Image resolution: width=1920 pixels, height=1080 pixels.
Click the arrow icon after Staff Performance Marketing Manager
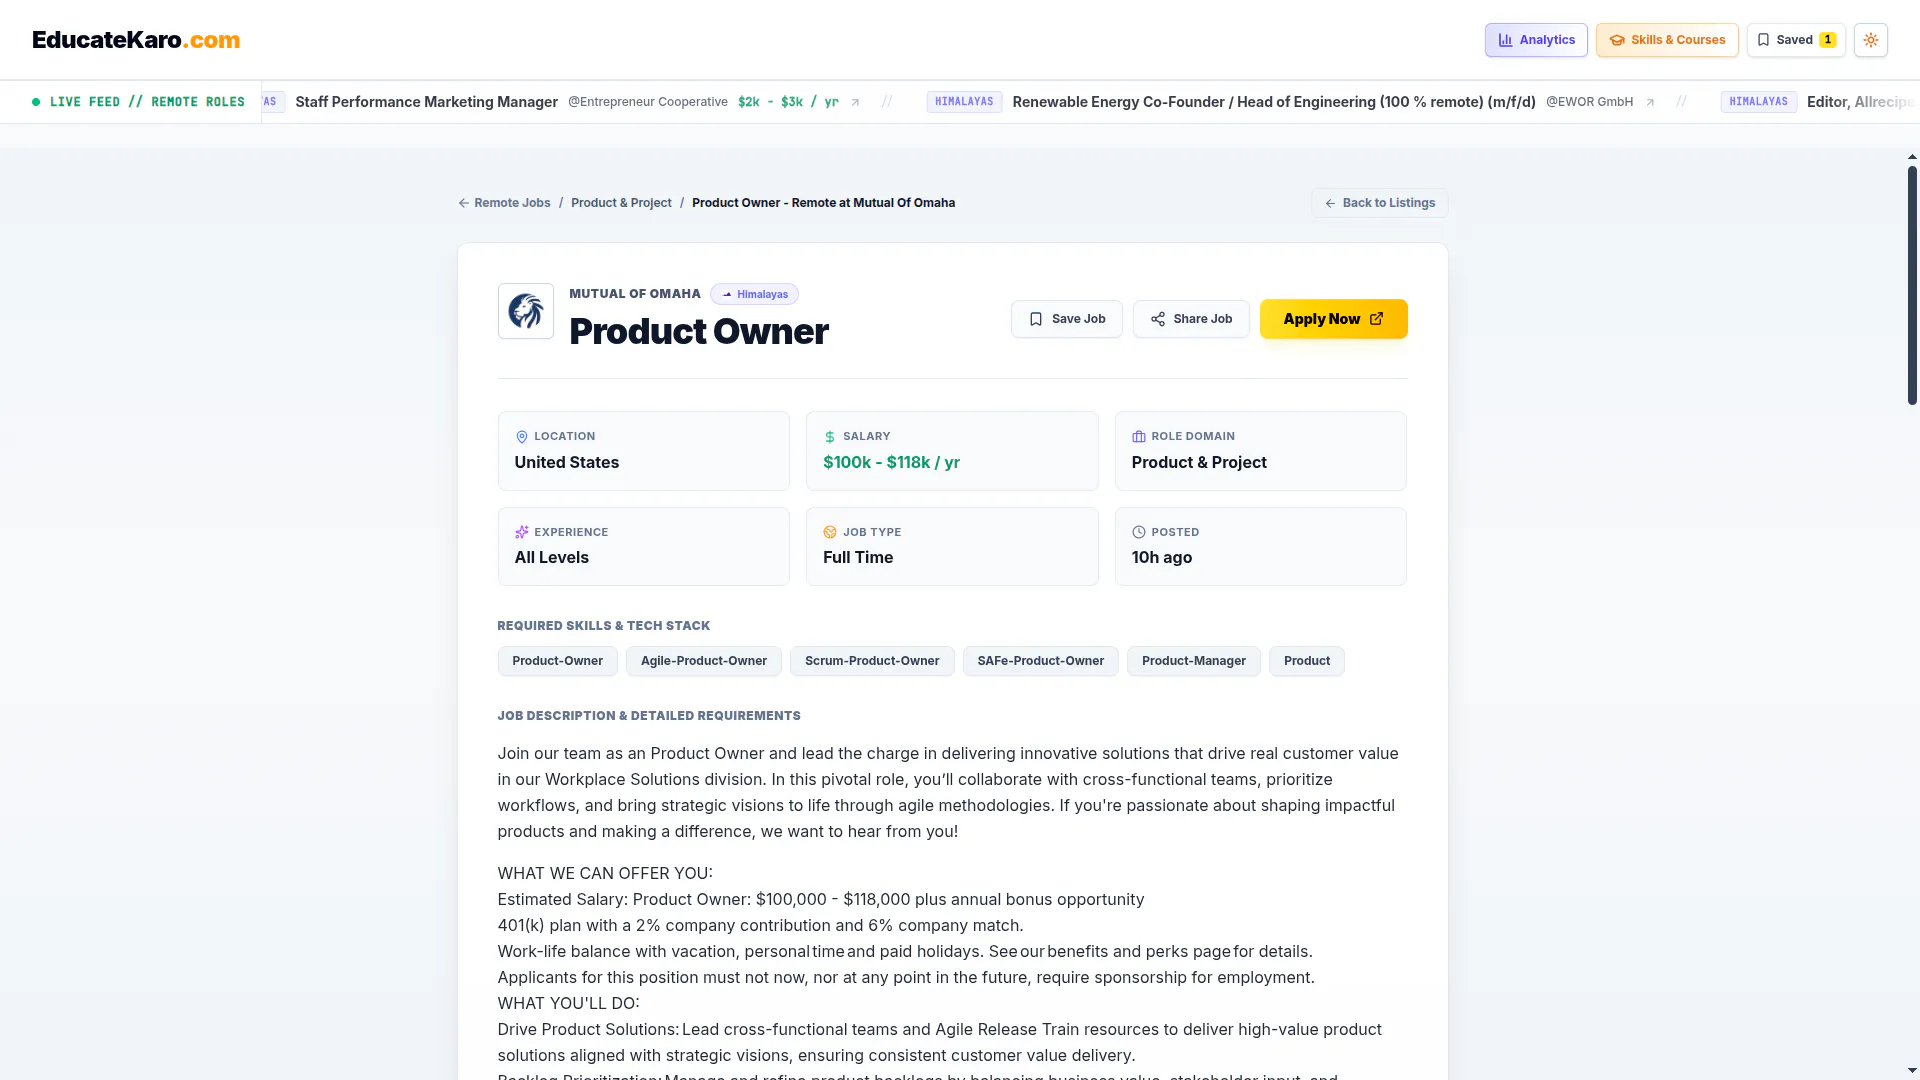point(855,102)
